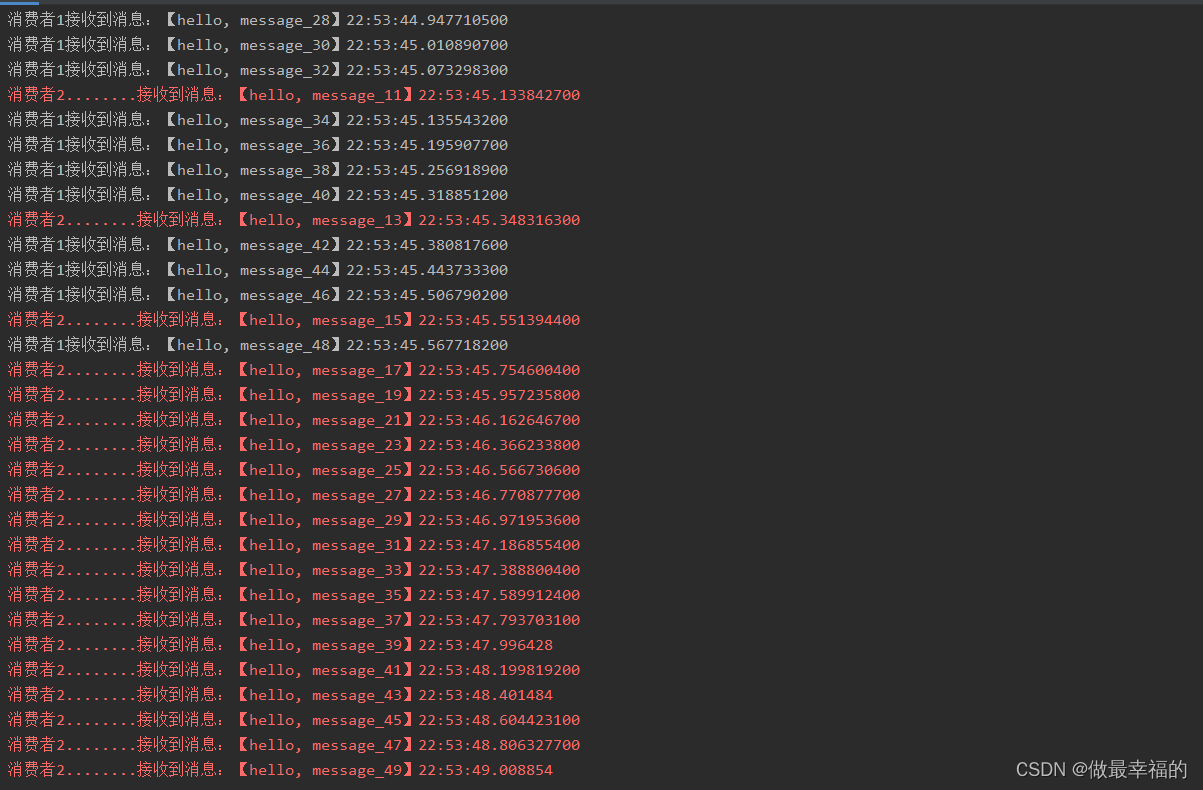Click the red message_25 log entry

[x=294, y=470]
